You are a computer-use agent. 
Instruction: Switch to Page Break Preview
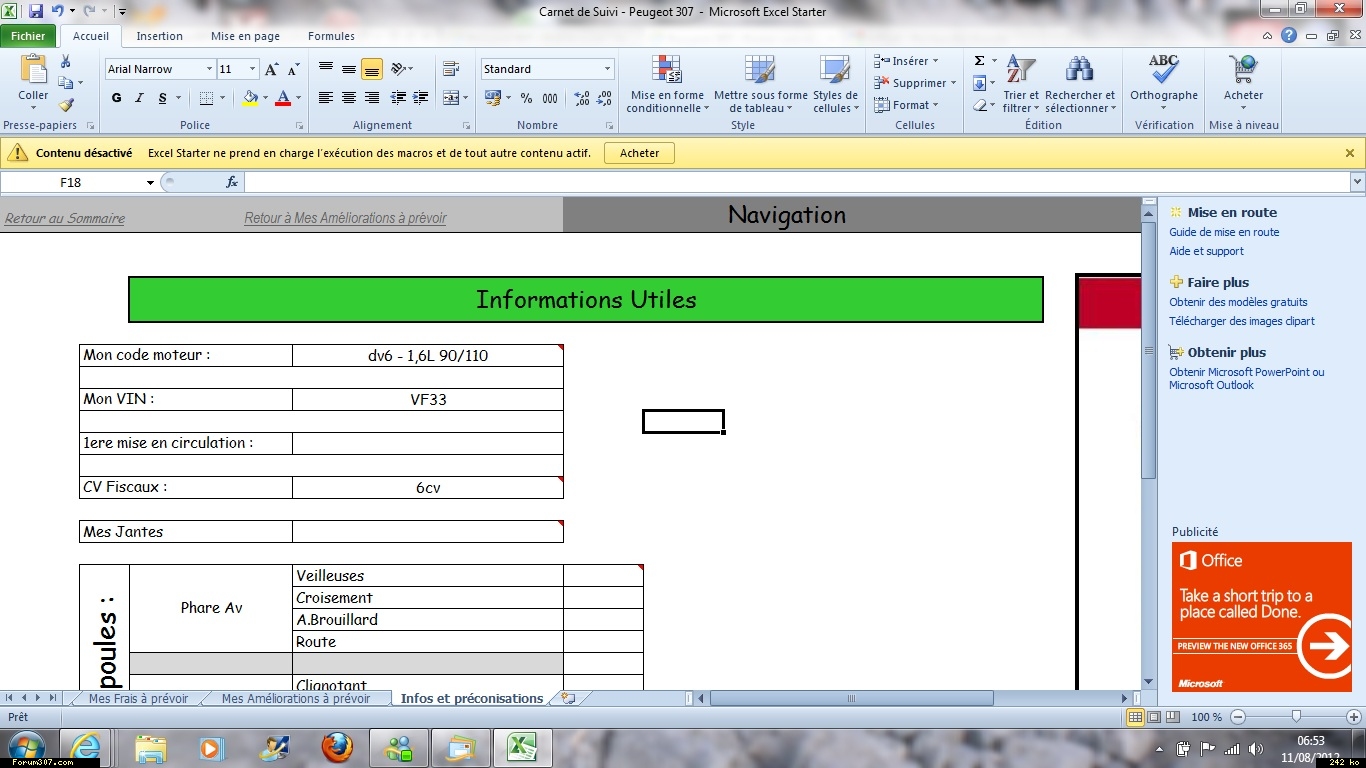pos(1173,717)
